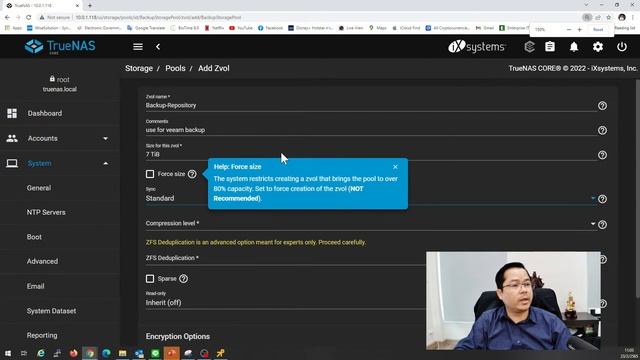Screen dimensions: 640x360
Task: Open the task manager clipboard icon
Action: 550,47
